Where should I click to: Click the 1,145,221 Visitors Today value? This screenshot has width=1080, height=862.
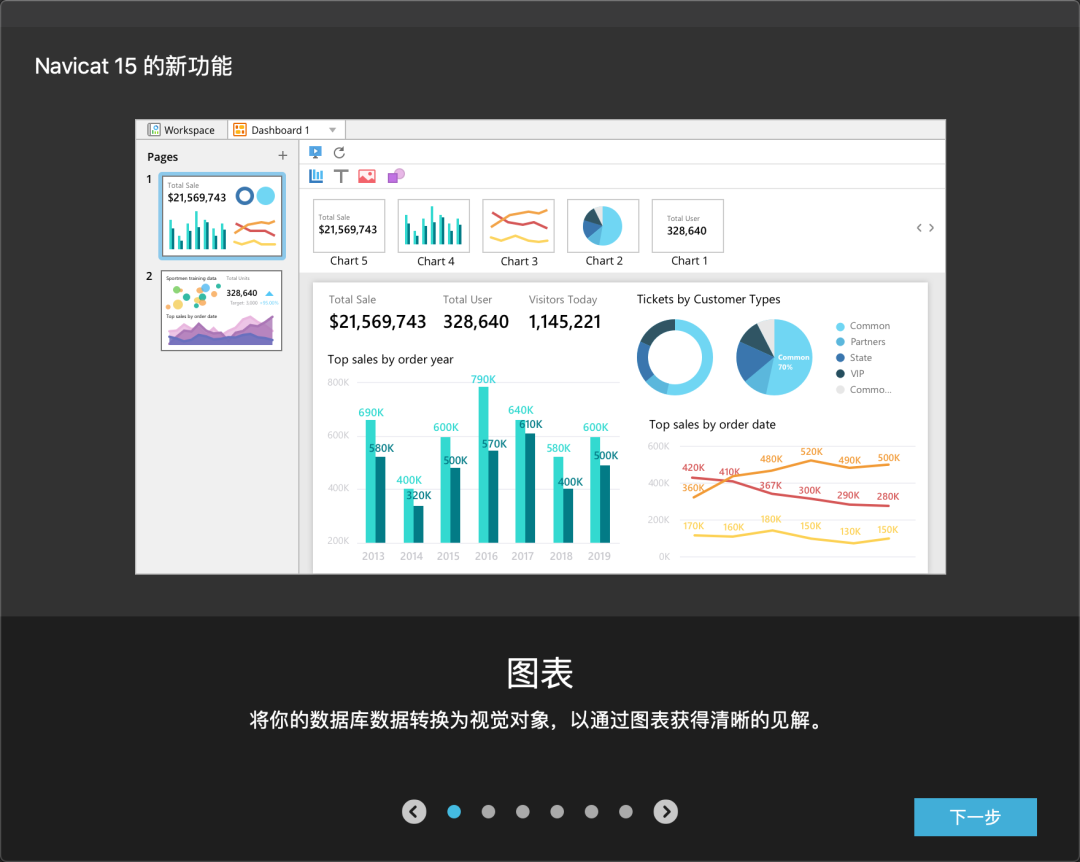[565, 322]
